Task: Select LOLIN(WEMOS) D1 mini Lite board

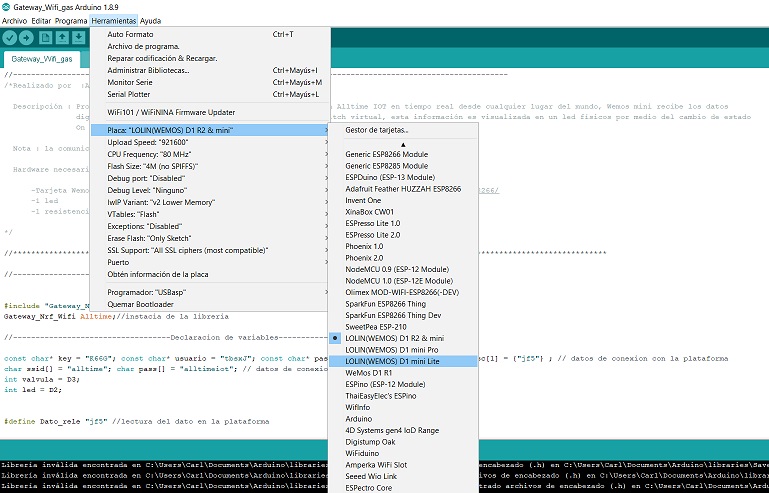Action: (x=403, y=362)
